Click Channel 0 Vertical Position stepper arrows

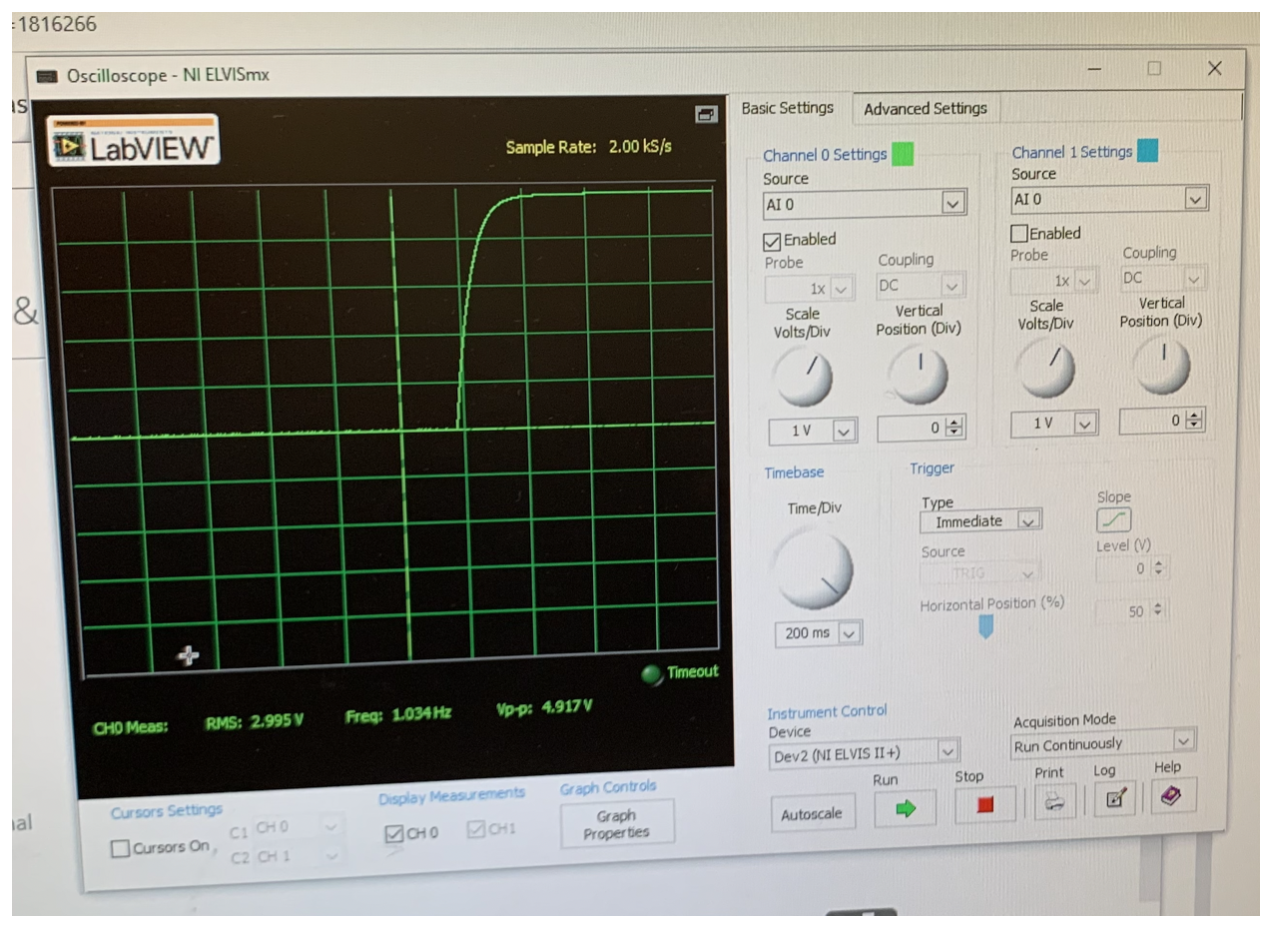point(954,429)
